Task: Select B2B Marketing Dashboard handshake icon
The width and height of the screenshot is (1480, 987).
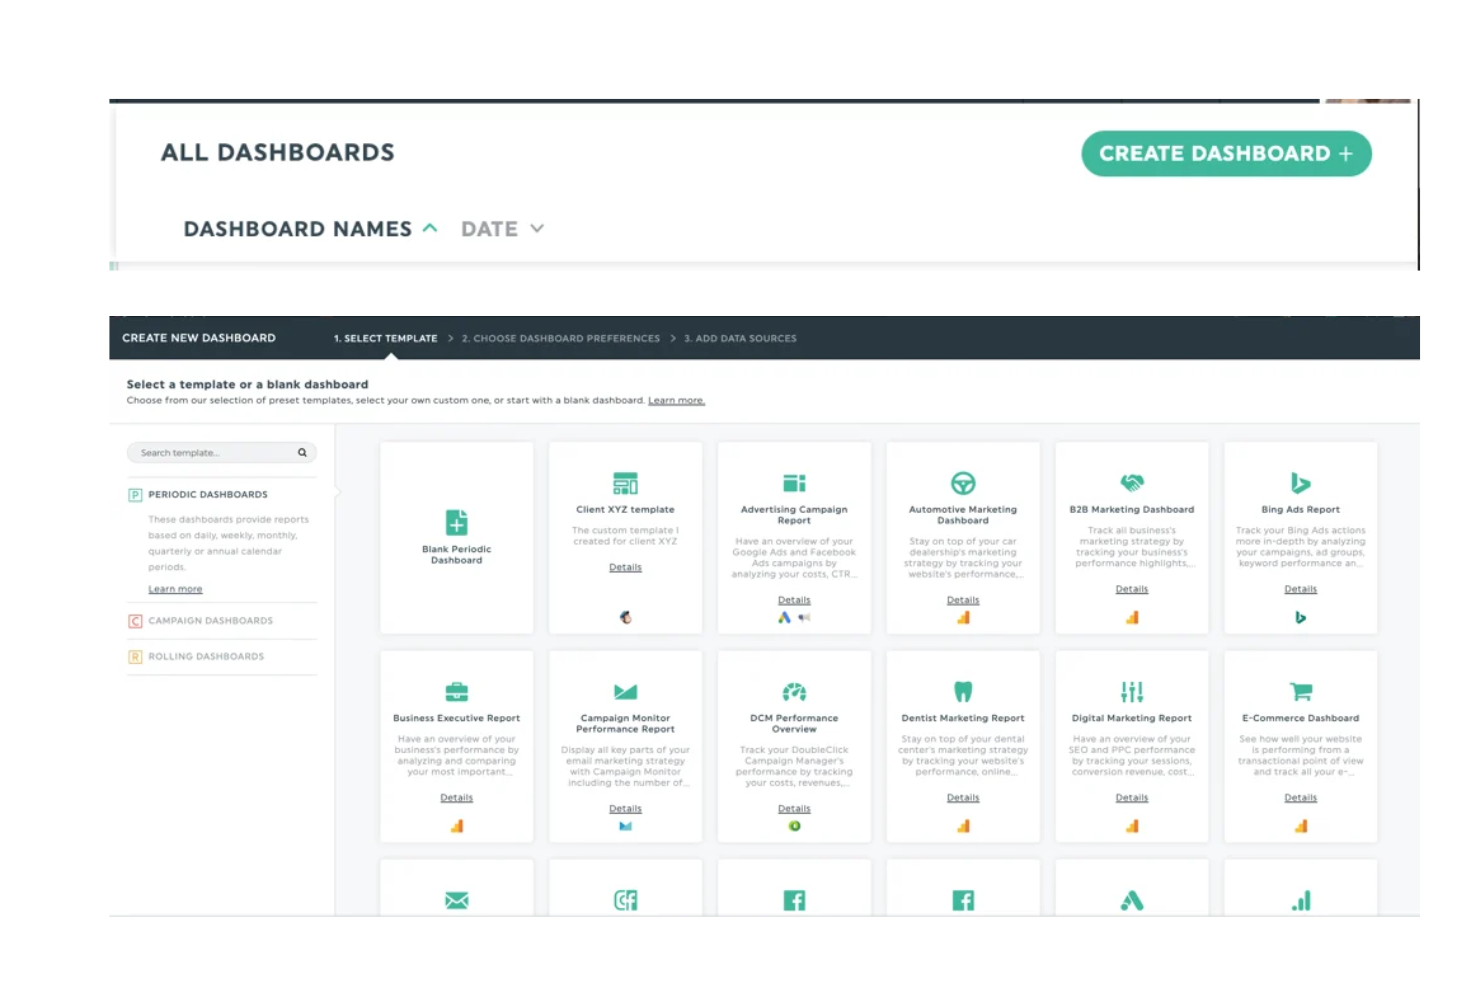Action: click(x=1132, y=483)
